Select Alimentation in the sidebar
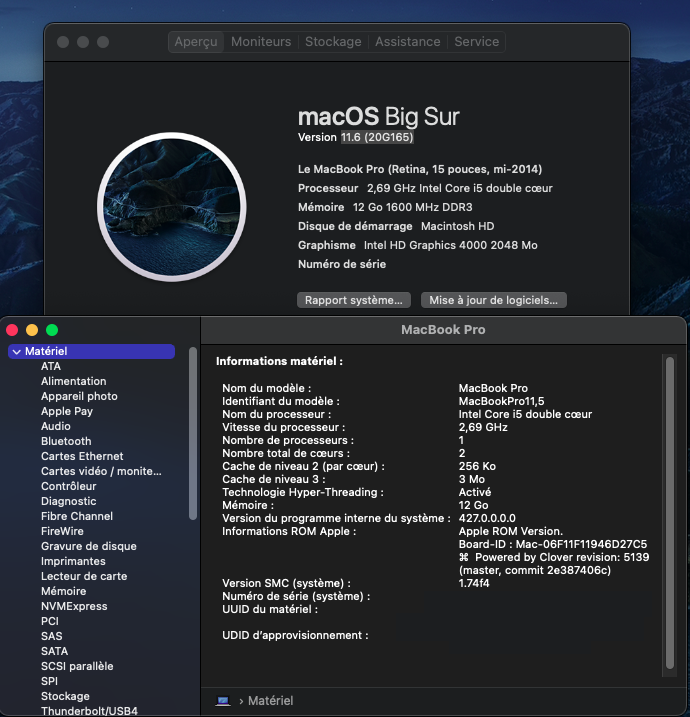This screenshot has width=690, height=717. (74, 381)
